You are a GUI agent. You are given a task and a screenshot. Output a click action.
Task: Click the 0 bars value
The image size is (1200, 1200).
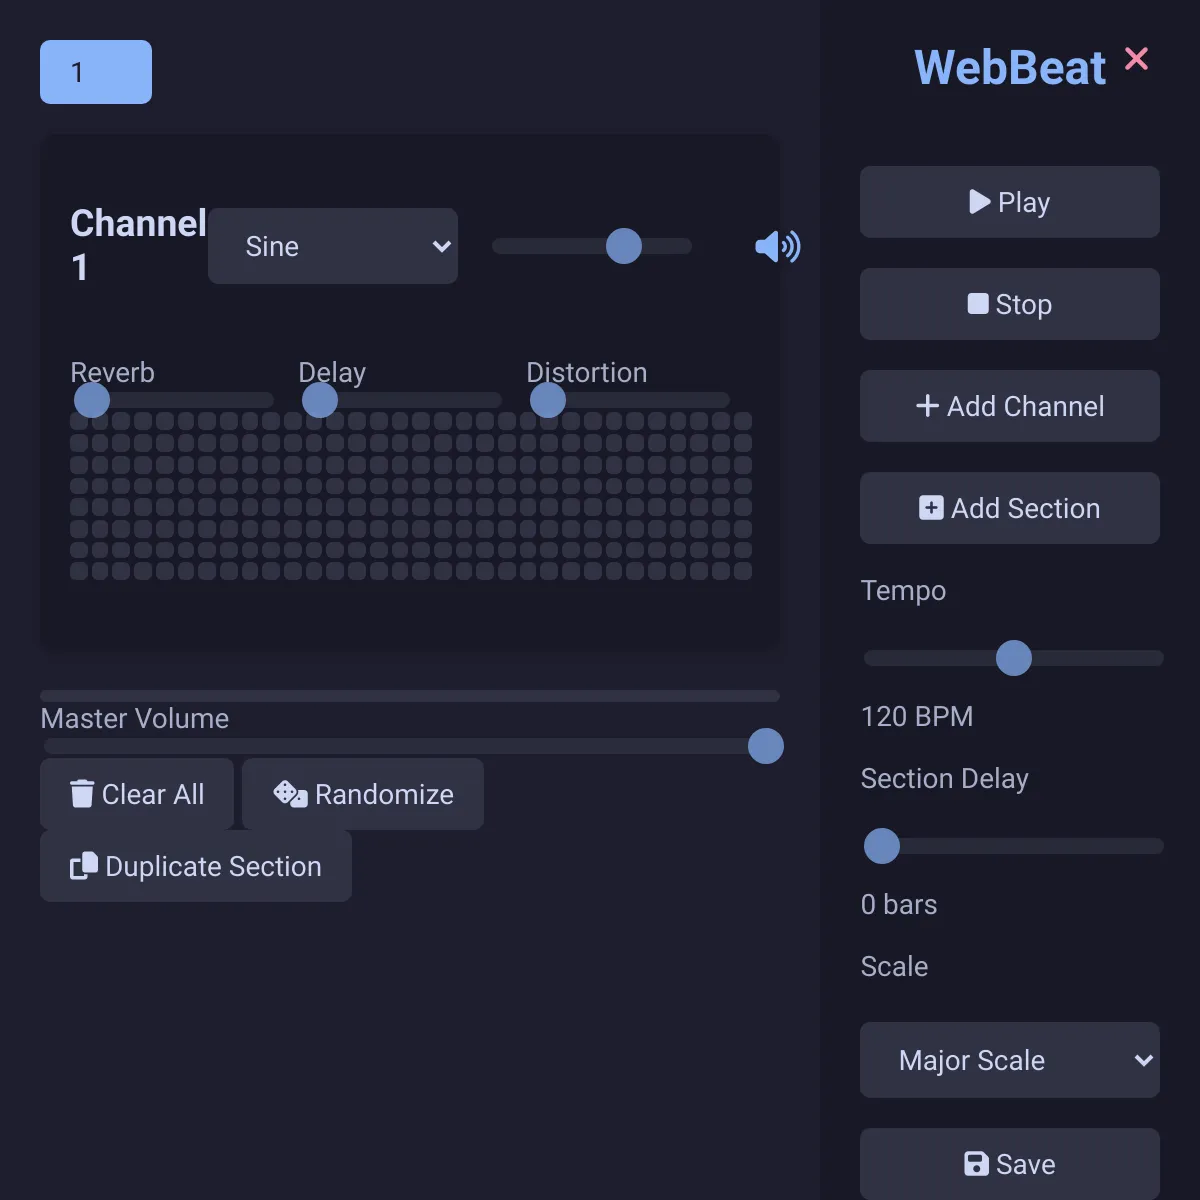899,904
